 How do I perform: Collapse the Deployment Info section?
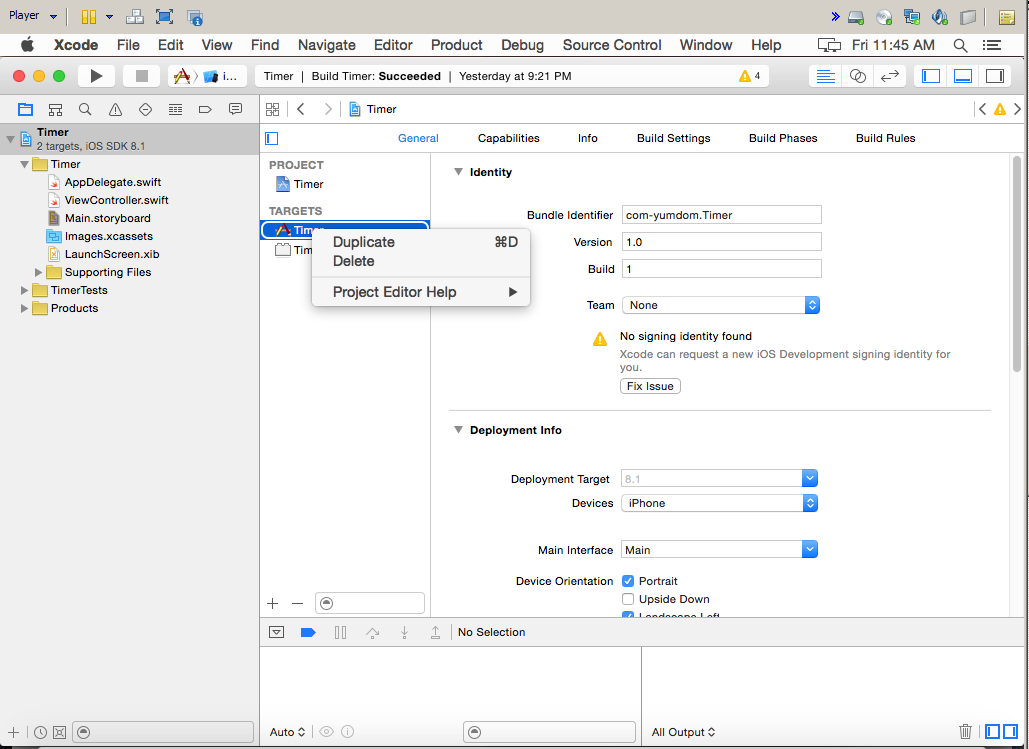point(458,430)
